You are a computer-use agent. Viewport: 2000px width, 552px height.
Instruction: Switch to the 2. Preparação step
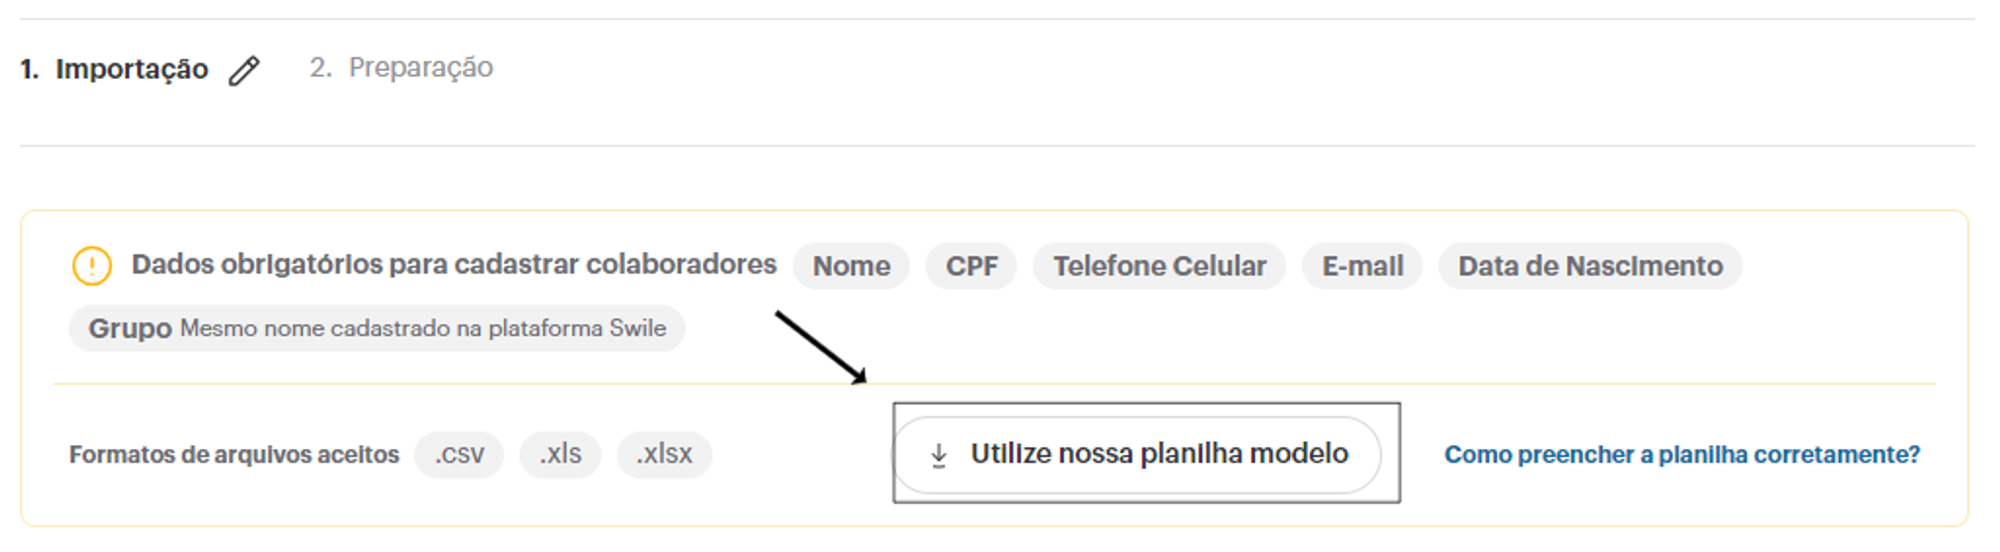click(x=401, y=67)
